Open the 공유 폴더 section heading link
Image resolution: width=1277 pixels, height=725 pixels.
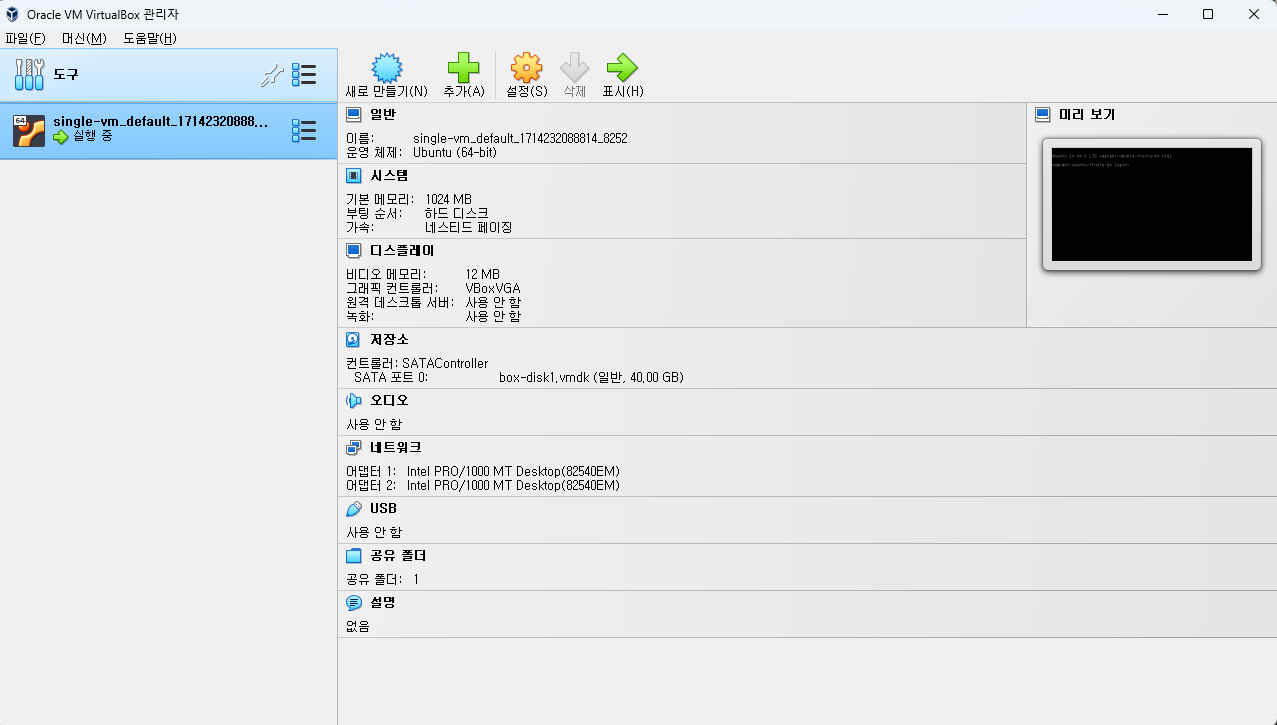click(398, 556)
